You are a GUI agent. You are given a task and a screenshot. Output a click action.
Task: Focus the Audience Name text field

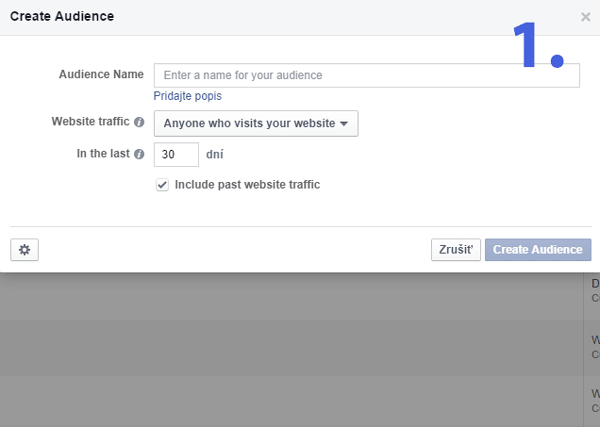(x=366, y=75)
